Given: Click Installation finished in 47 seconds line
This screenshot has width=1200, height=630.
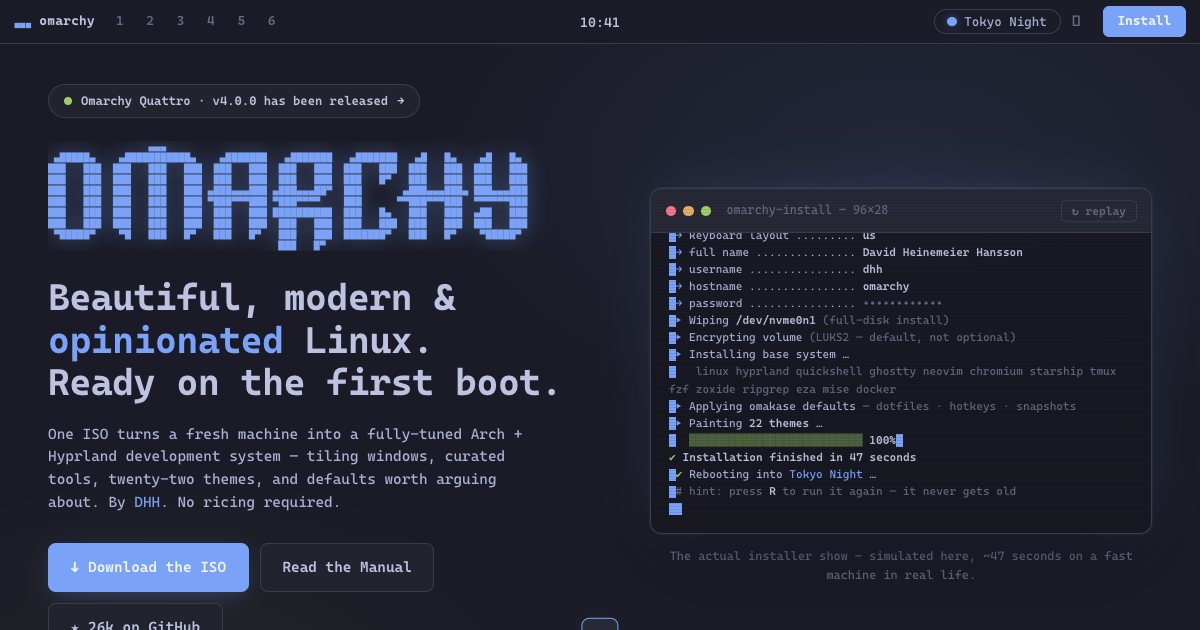Looking at the screenshot, I should click(792, 457).
